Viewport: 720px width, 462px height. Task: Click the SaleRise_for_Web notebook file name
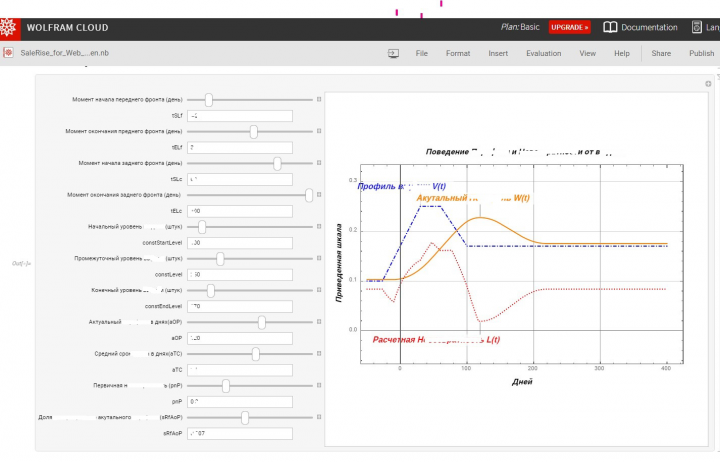[64, 53]
